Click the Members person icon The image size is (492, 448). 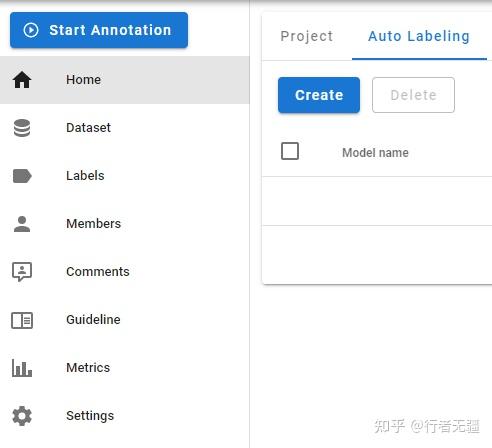tap(22, 224)
